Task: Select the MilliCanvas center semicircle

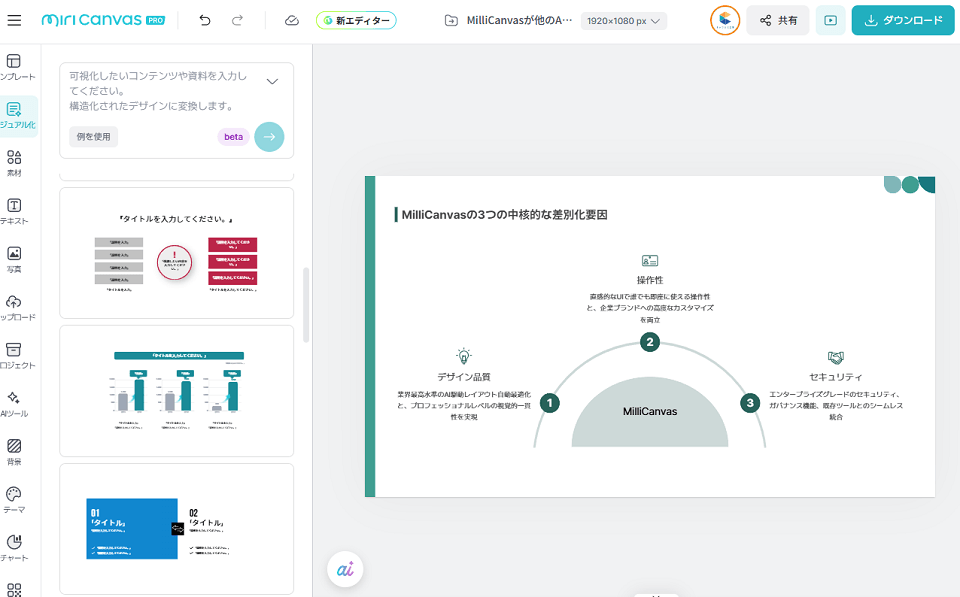Action: [650, 412]
